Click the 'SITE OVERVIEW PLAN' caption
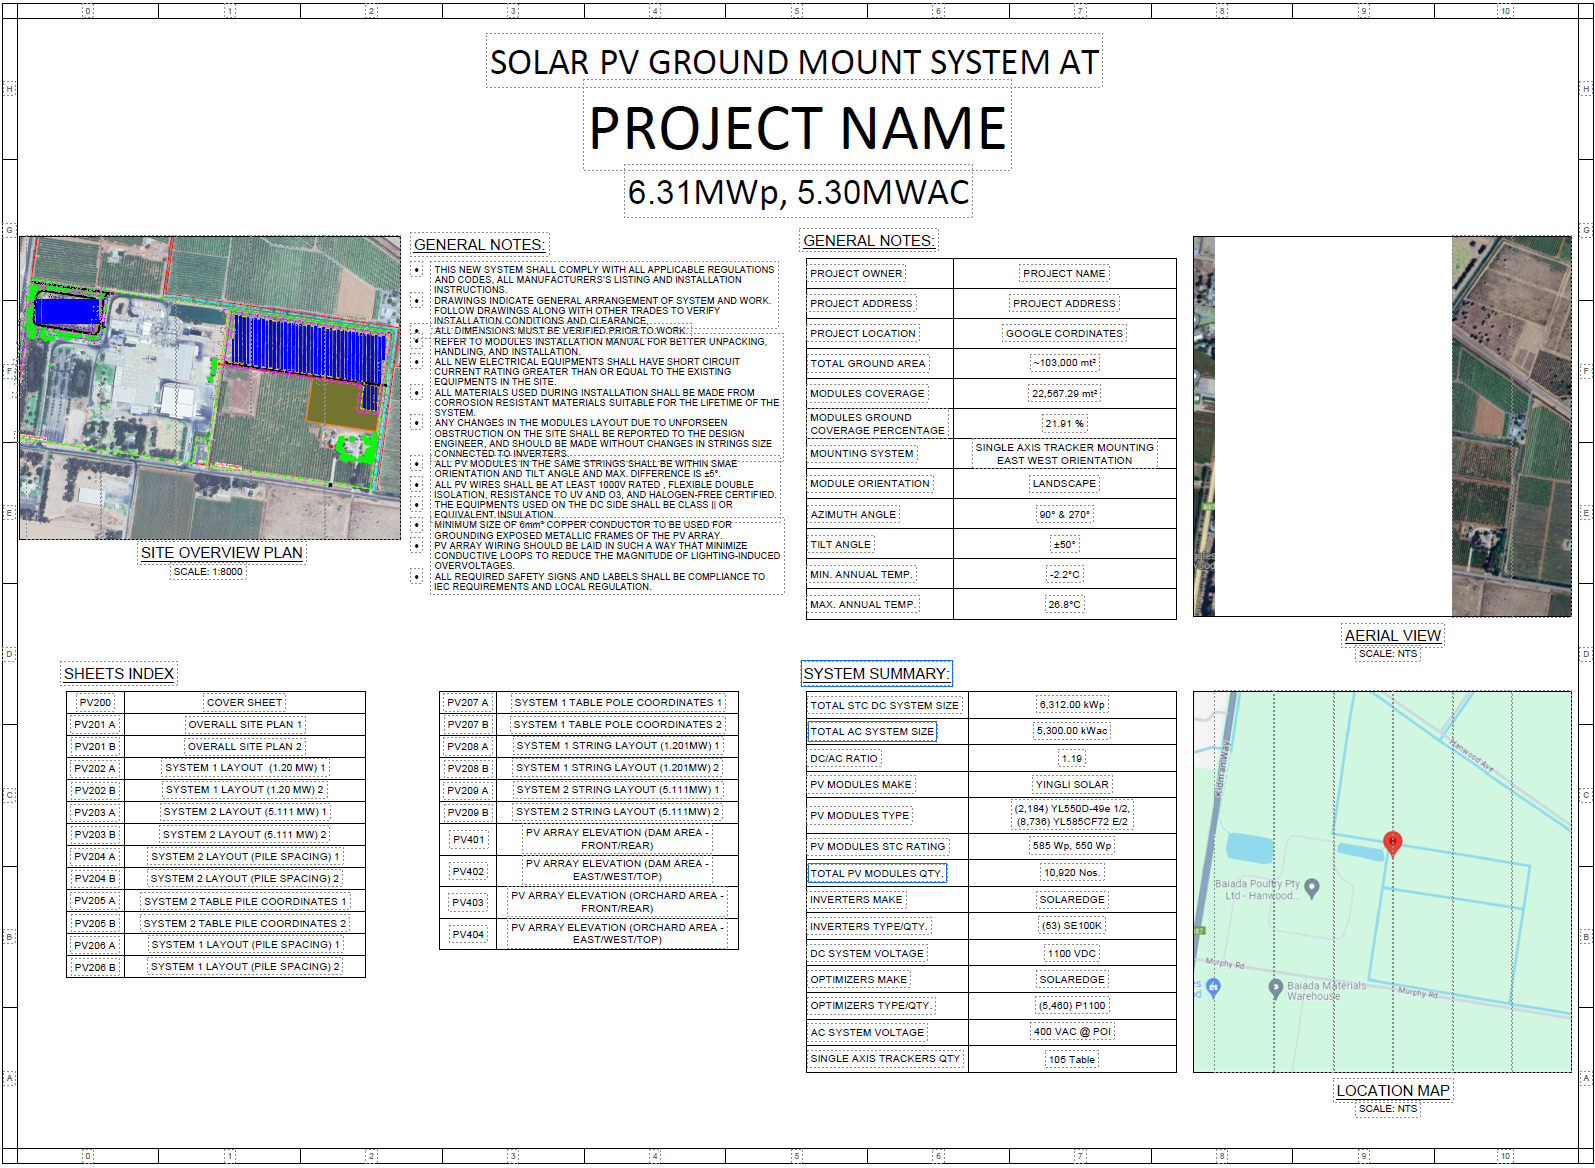The height and width of the screenshot is (1168, 1595). [x=221, y=553]
